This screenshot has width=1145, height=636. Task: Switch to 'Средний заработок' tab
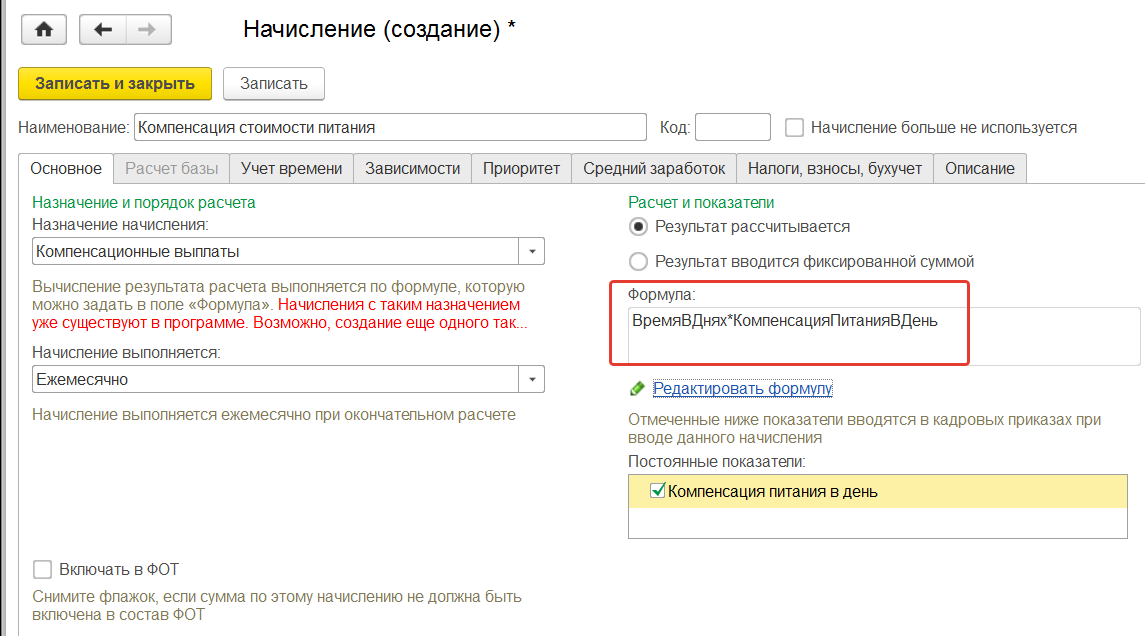tap(654, 168)
